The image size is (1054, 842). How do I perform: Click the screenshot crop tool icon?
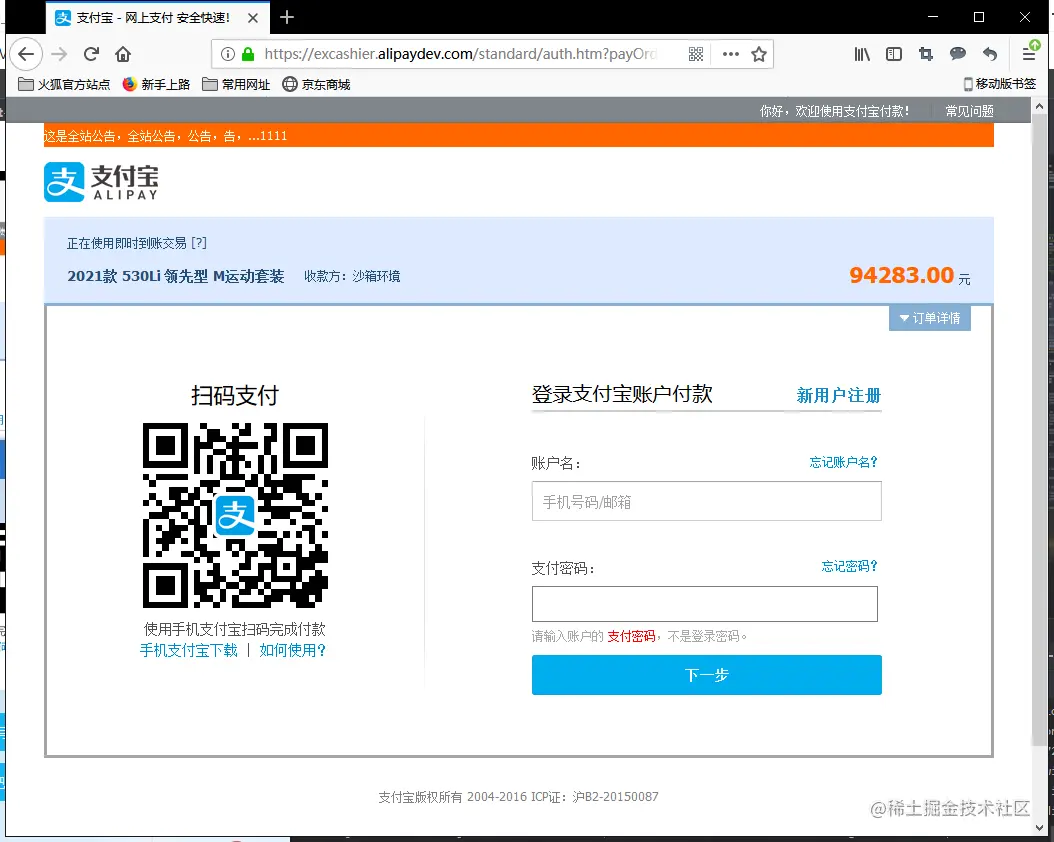click(x=926, y=54)
